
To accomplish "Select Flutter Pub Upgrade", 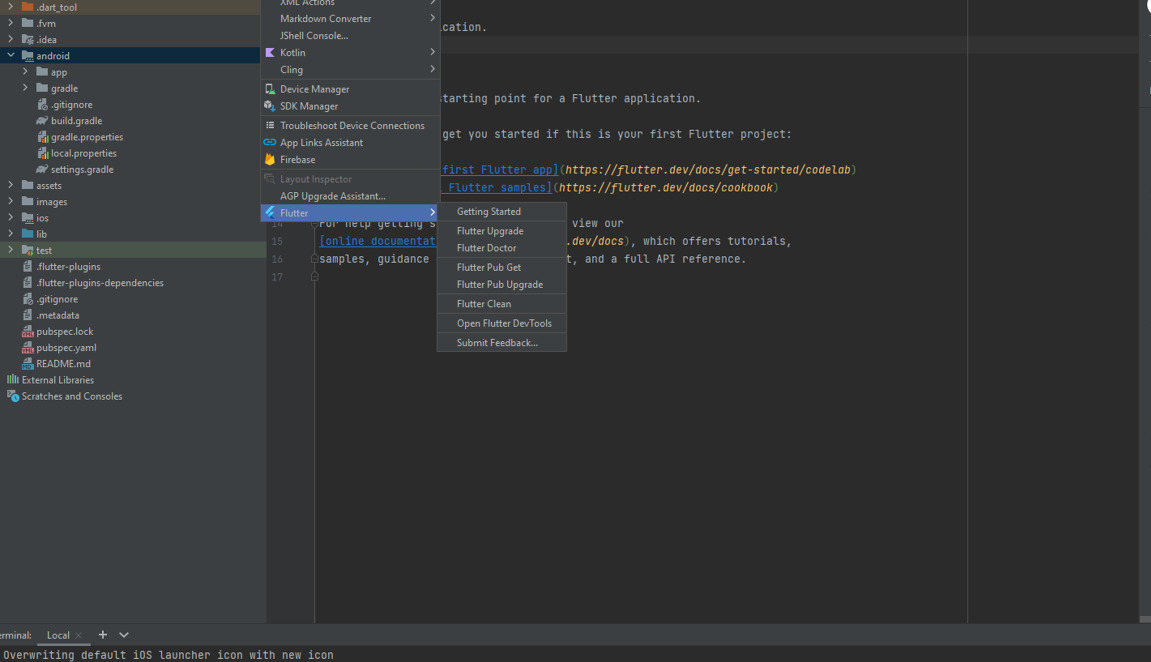I will click(501, 285).
